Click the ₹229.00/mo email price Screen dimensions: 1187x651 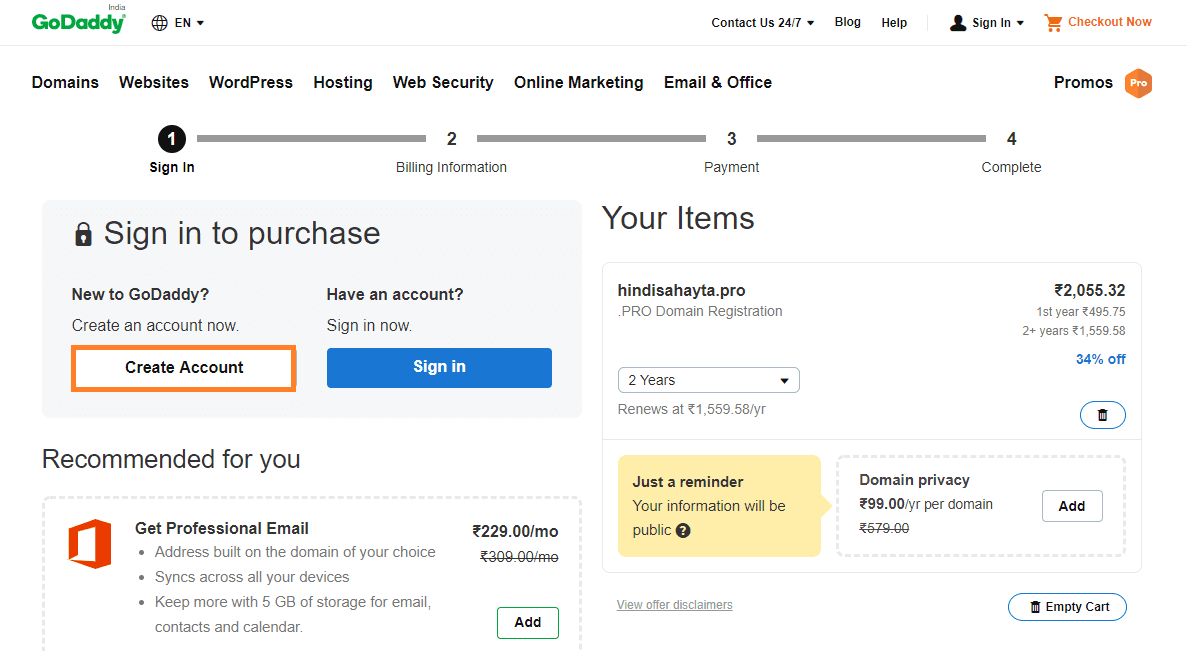516,531
